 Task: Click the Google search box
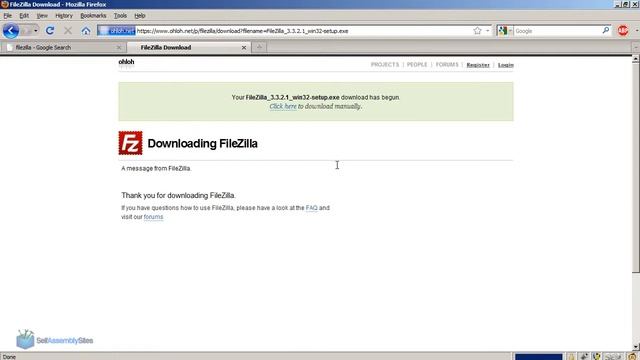point(557,31)
